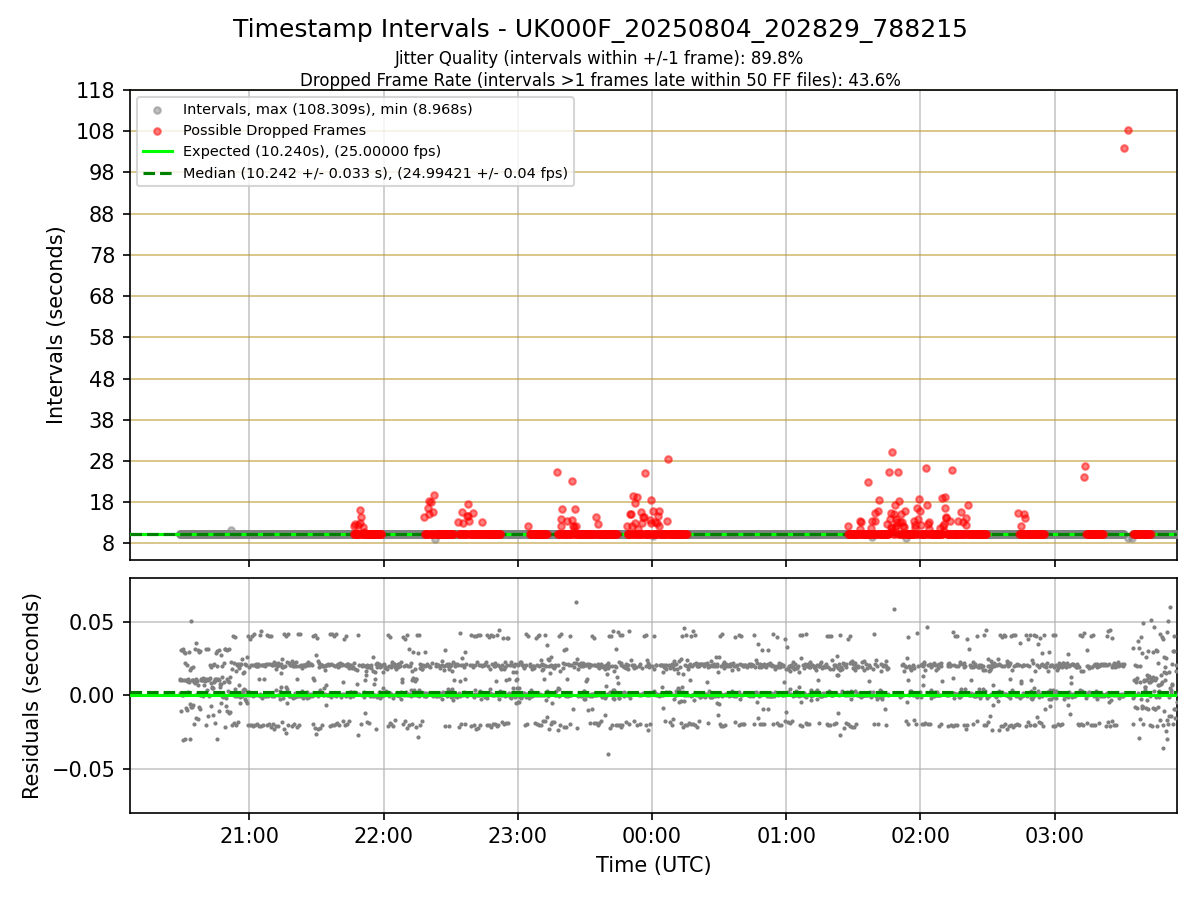Click the y-axis tick label 48
This screenshot has height=900, width=1200.
(x=103, y=380)
